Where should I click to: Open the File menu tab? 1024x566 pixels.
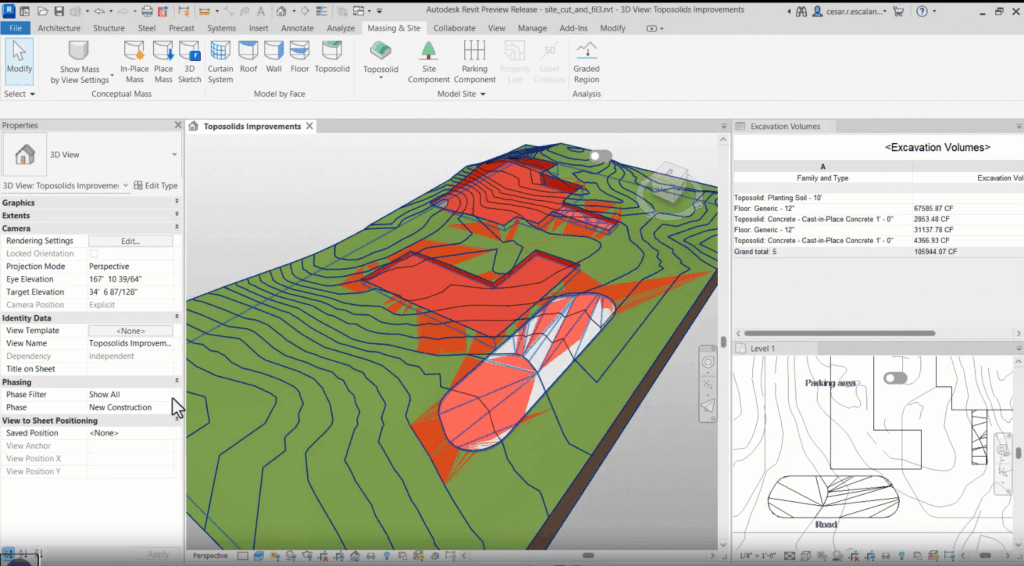point(15,28)
